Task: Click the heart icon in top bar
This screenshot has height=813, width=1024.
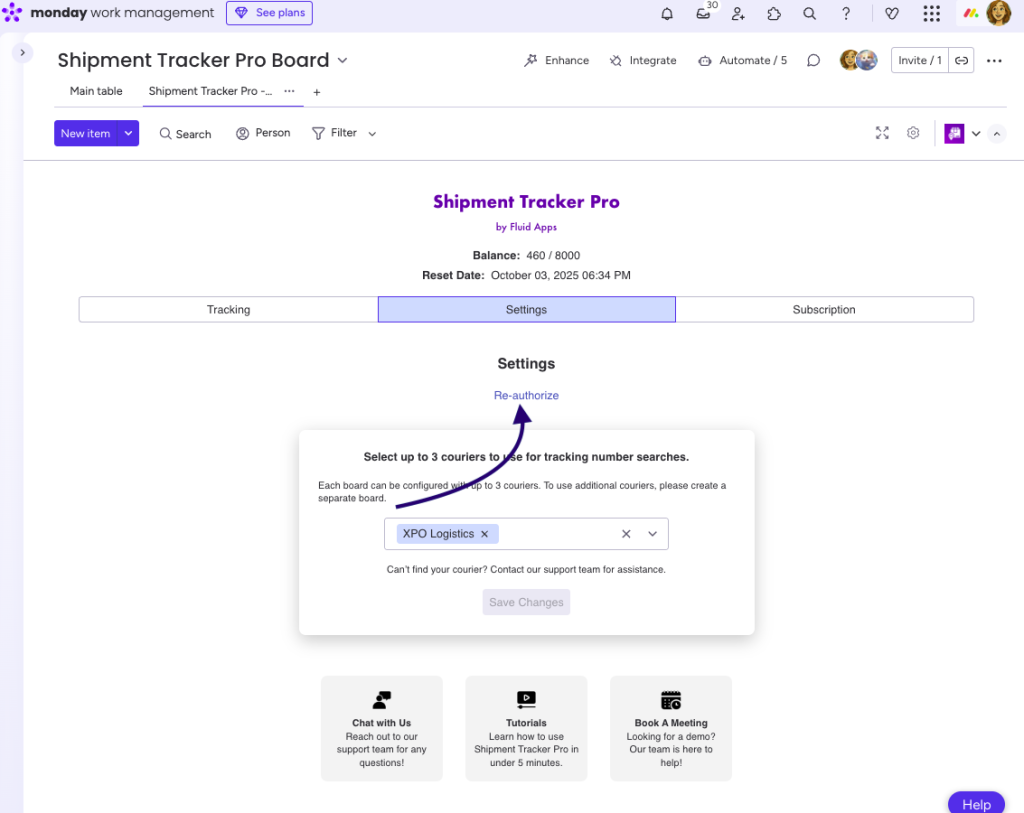Action: [891, 14]
